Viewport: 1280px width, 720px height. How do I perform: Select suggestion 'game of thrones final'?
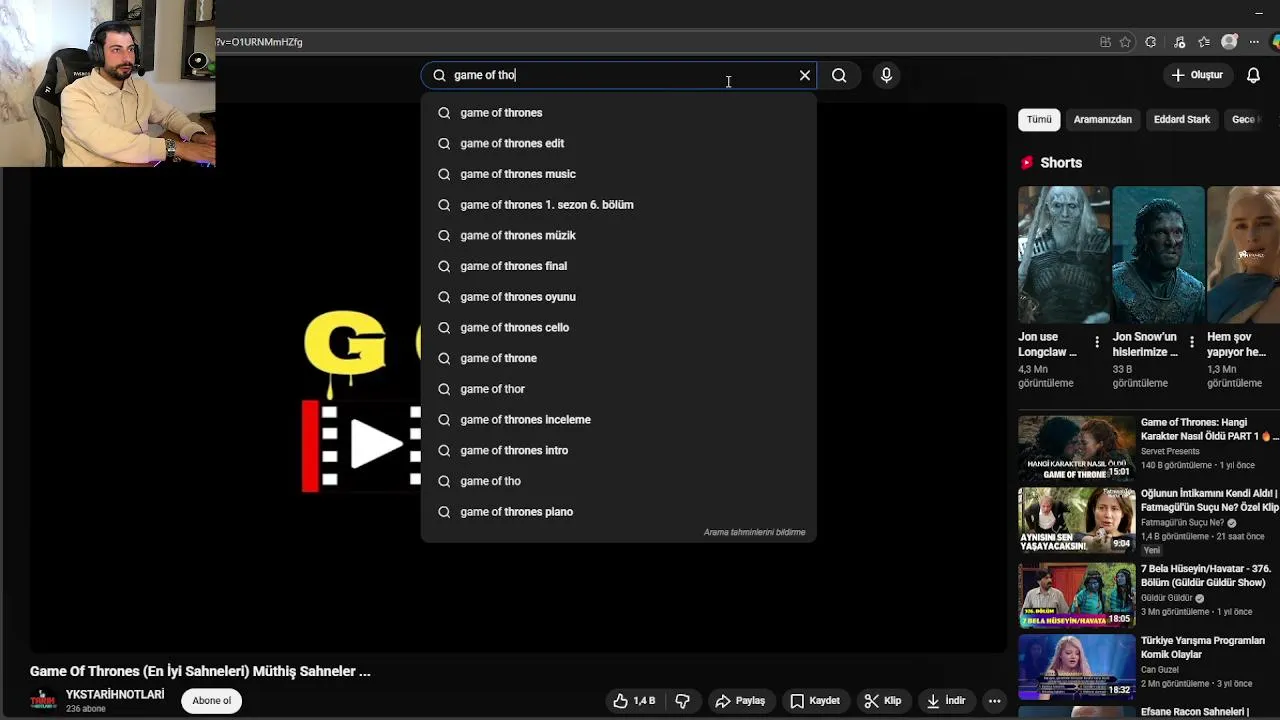click(x=619, y=266)
